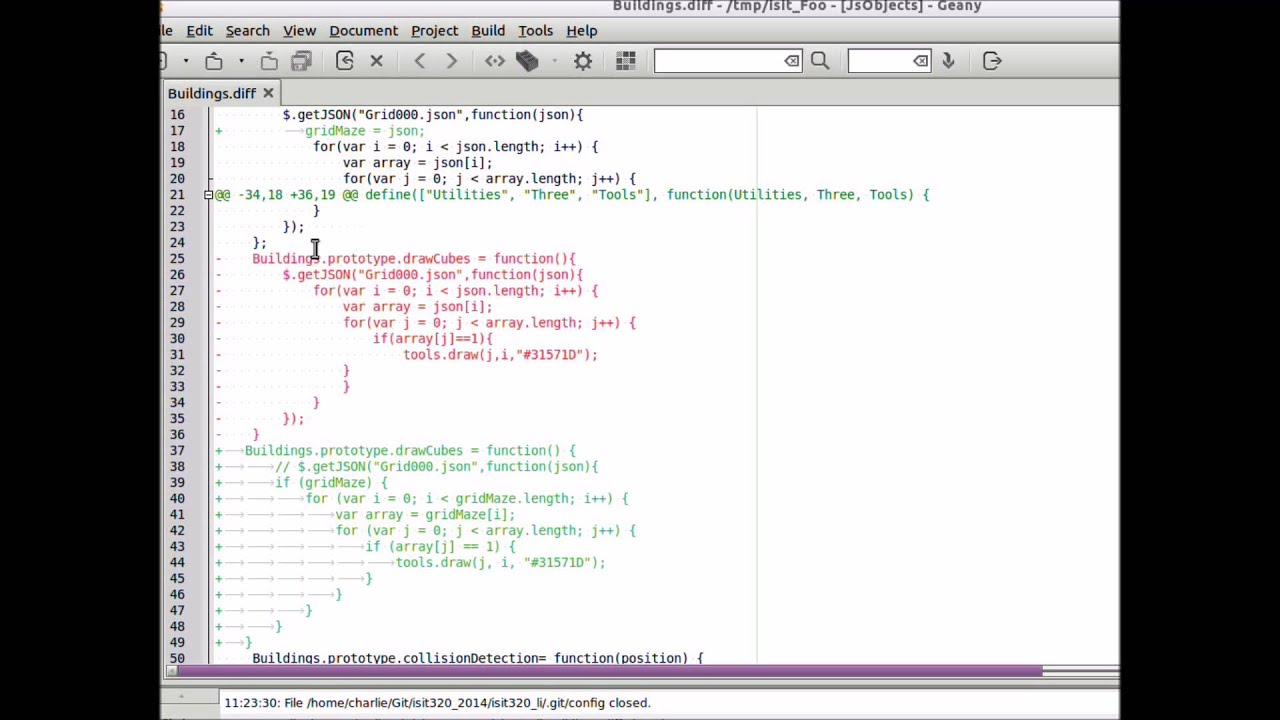Clear the search field text
Screen dimensions: 1280x720
point(792,62)
